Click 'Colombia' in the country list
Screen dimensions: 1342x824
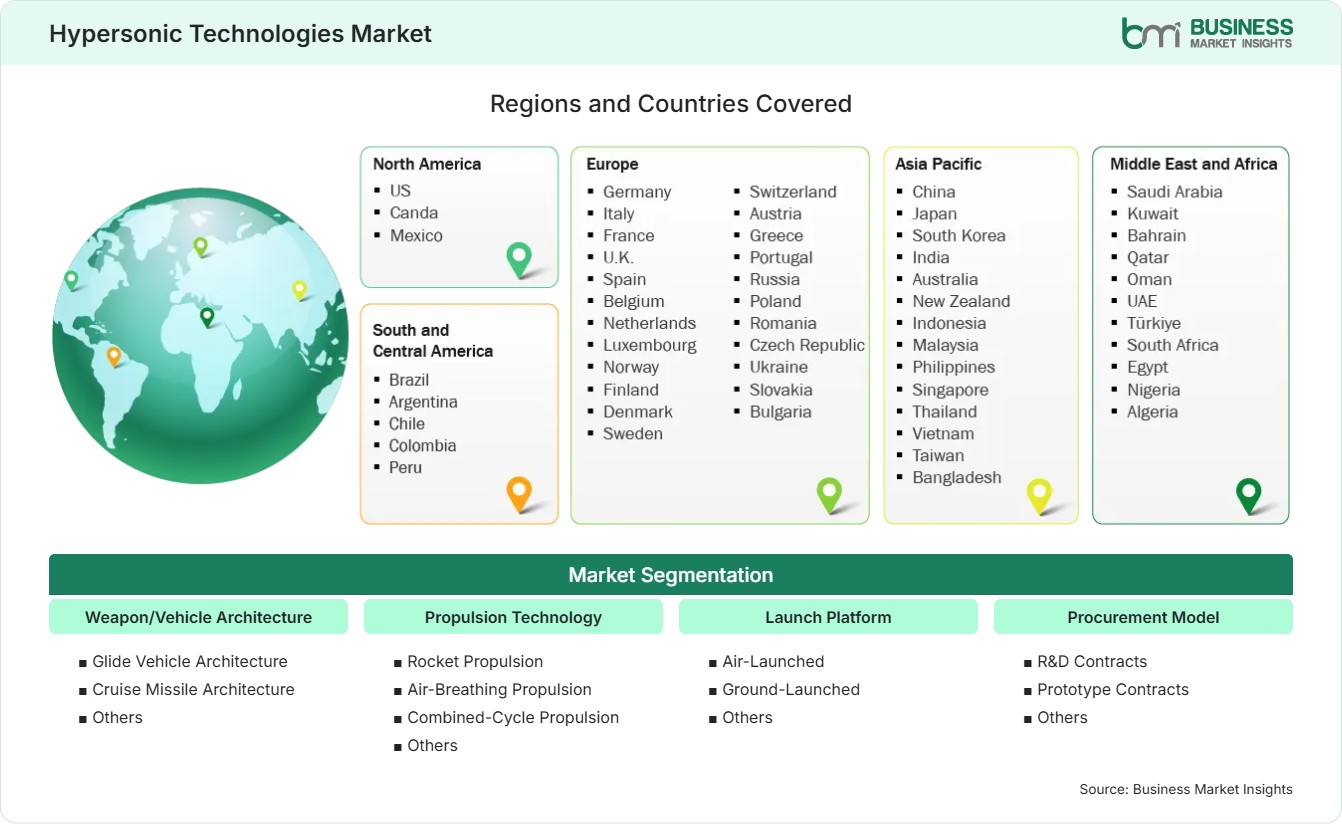pyautogui.click(x=422, y=445)
